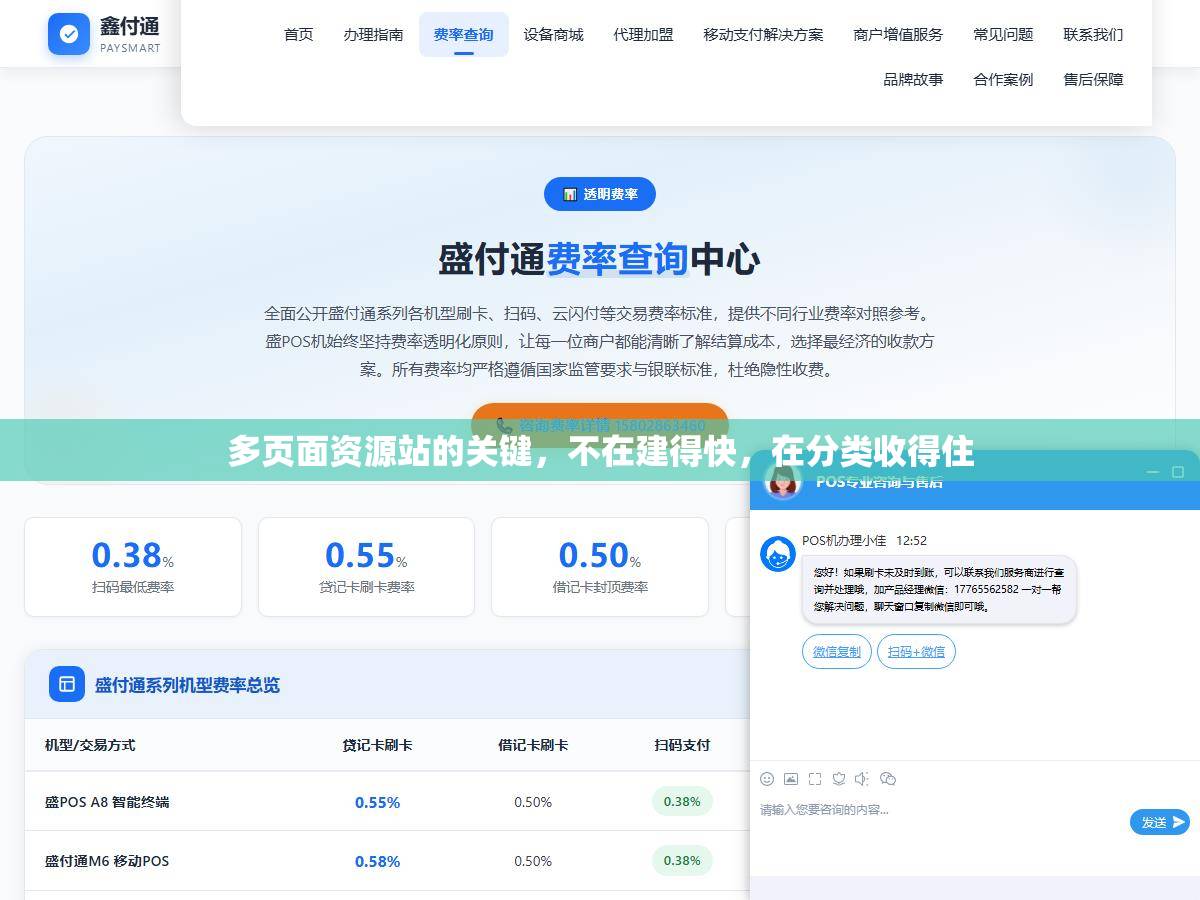Click the 0.38% badge in 盛付通M6 row

click(x=682, y=860)
